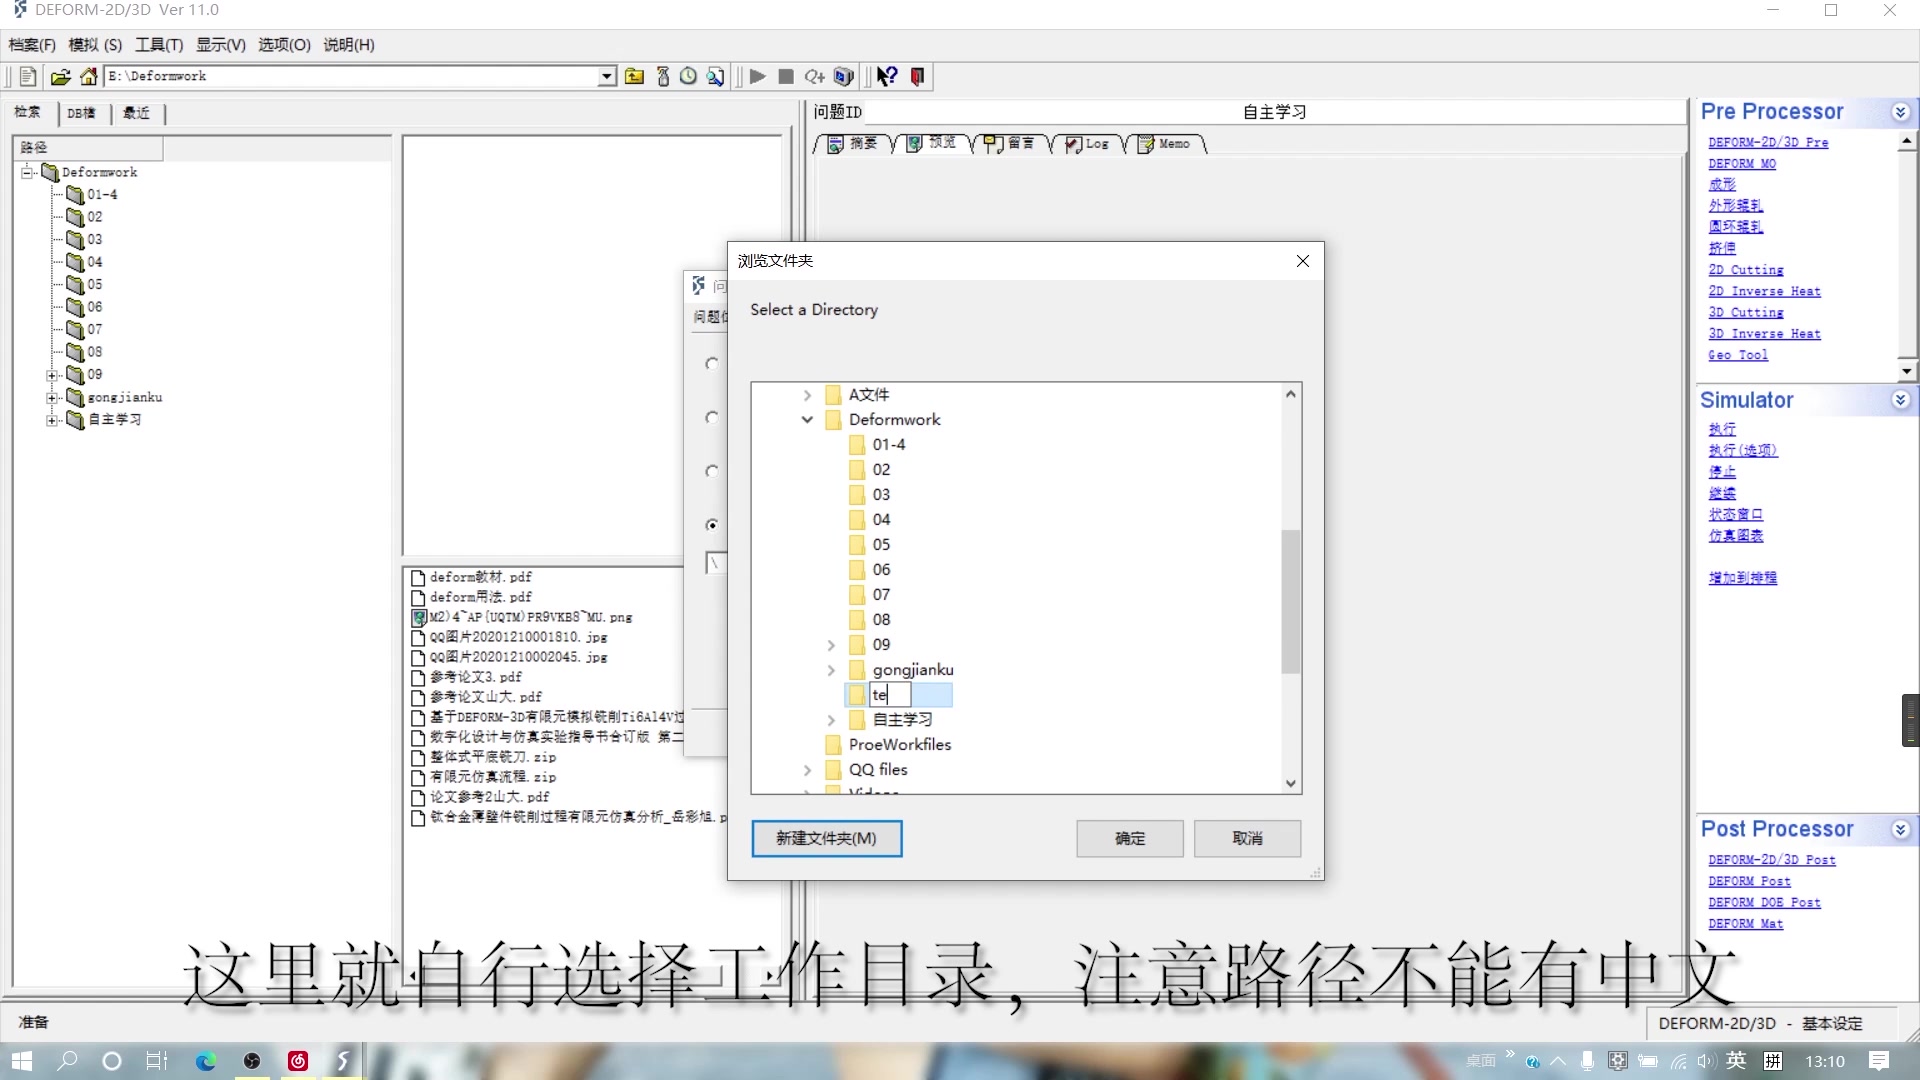Click the Q+ queue icon
This screenshot has height=1080, width=1920.
(x=814, y=77)
